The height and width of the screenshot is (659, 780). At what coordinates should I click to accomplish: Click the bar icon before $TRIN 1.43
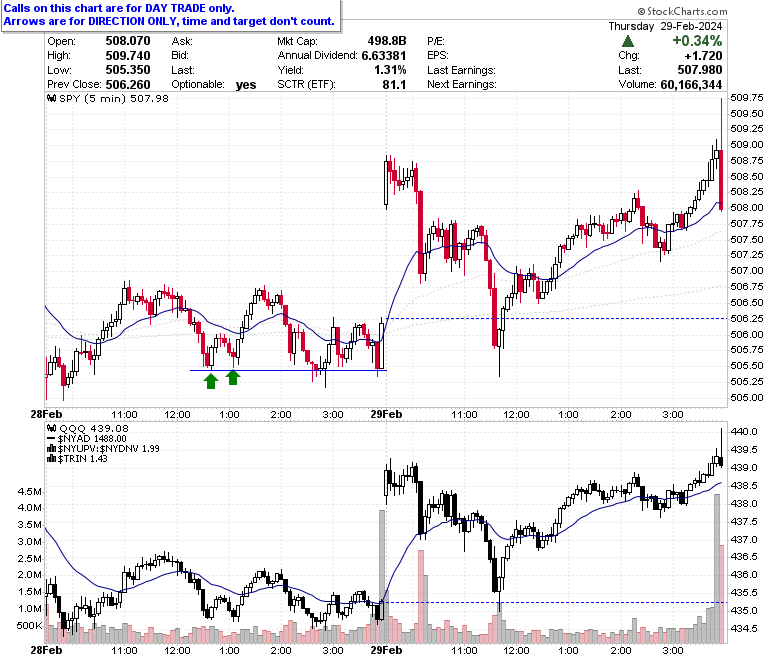tap(51, 459)
